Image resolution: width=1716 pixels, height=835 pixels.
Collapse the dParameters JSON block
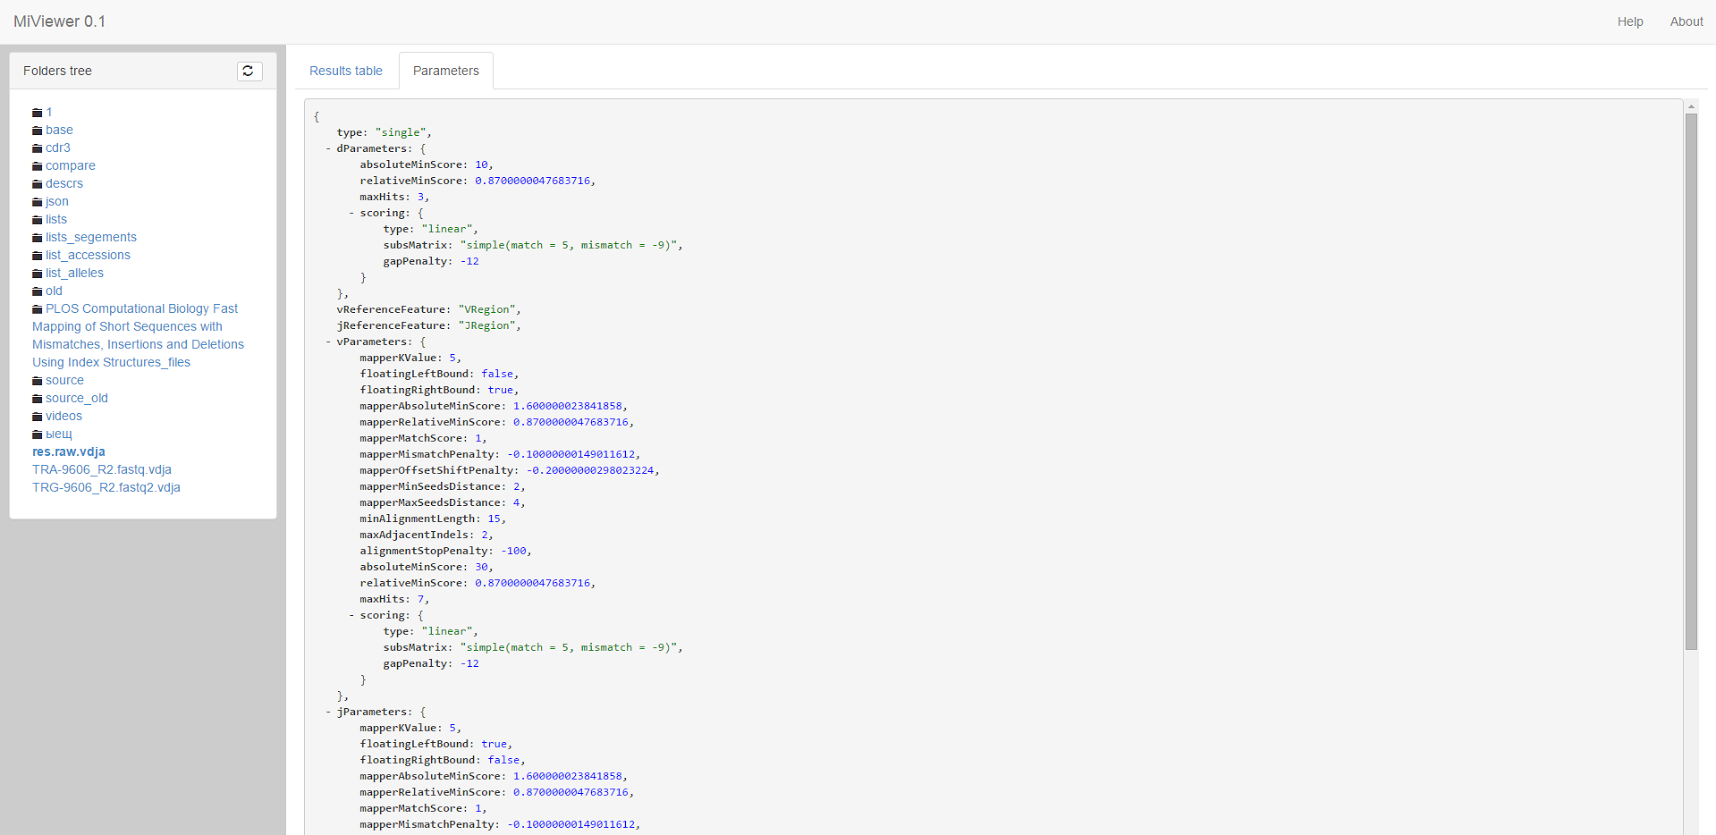(328, 149)
